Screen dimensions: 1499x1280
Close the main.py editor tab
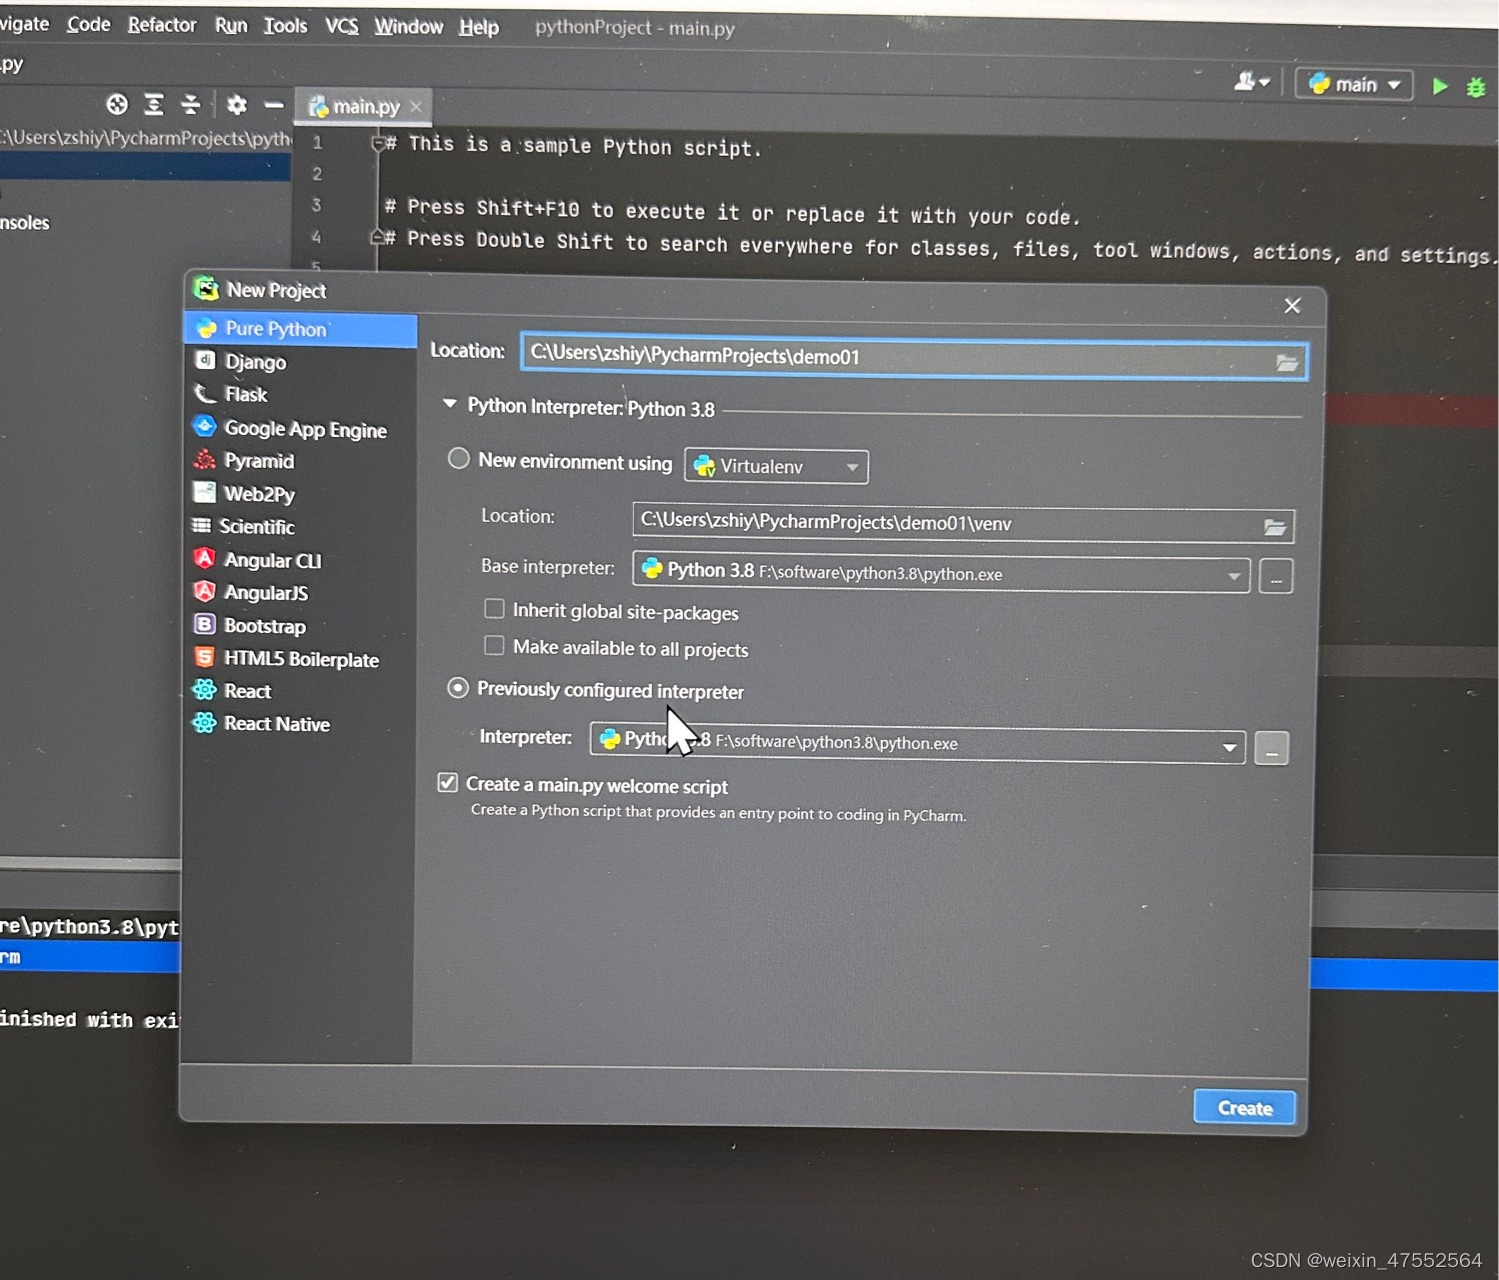click(416, 107)
